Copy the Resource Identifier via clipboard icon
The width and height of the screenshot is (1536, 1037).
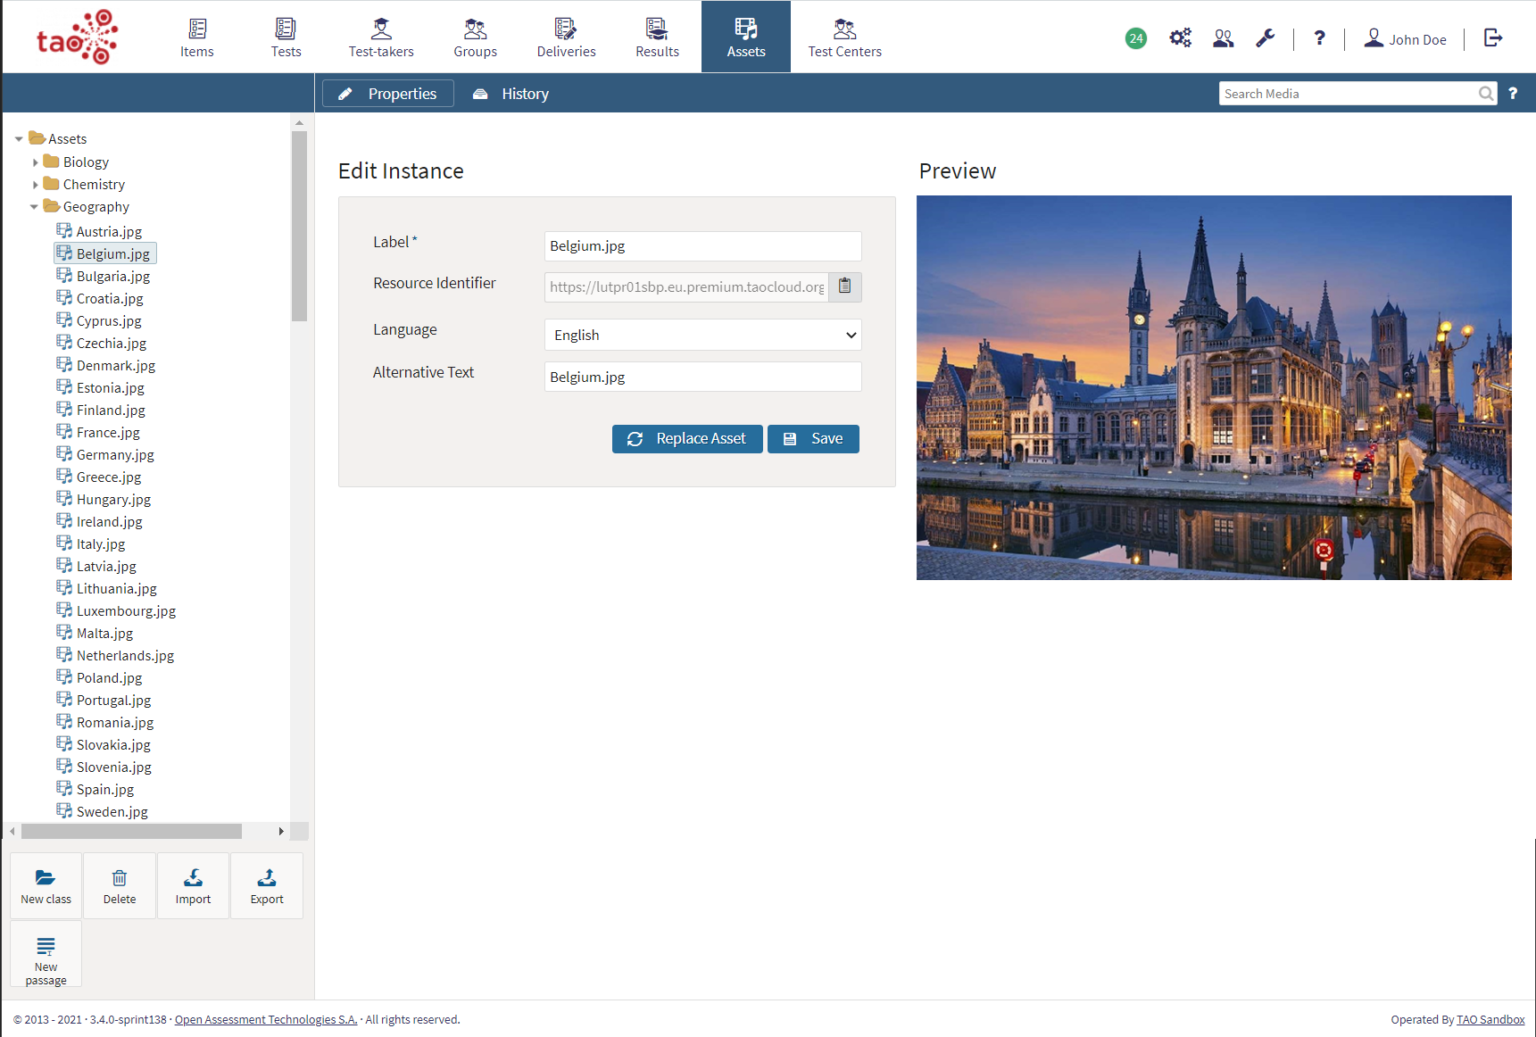tap(844, 287)
